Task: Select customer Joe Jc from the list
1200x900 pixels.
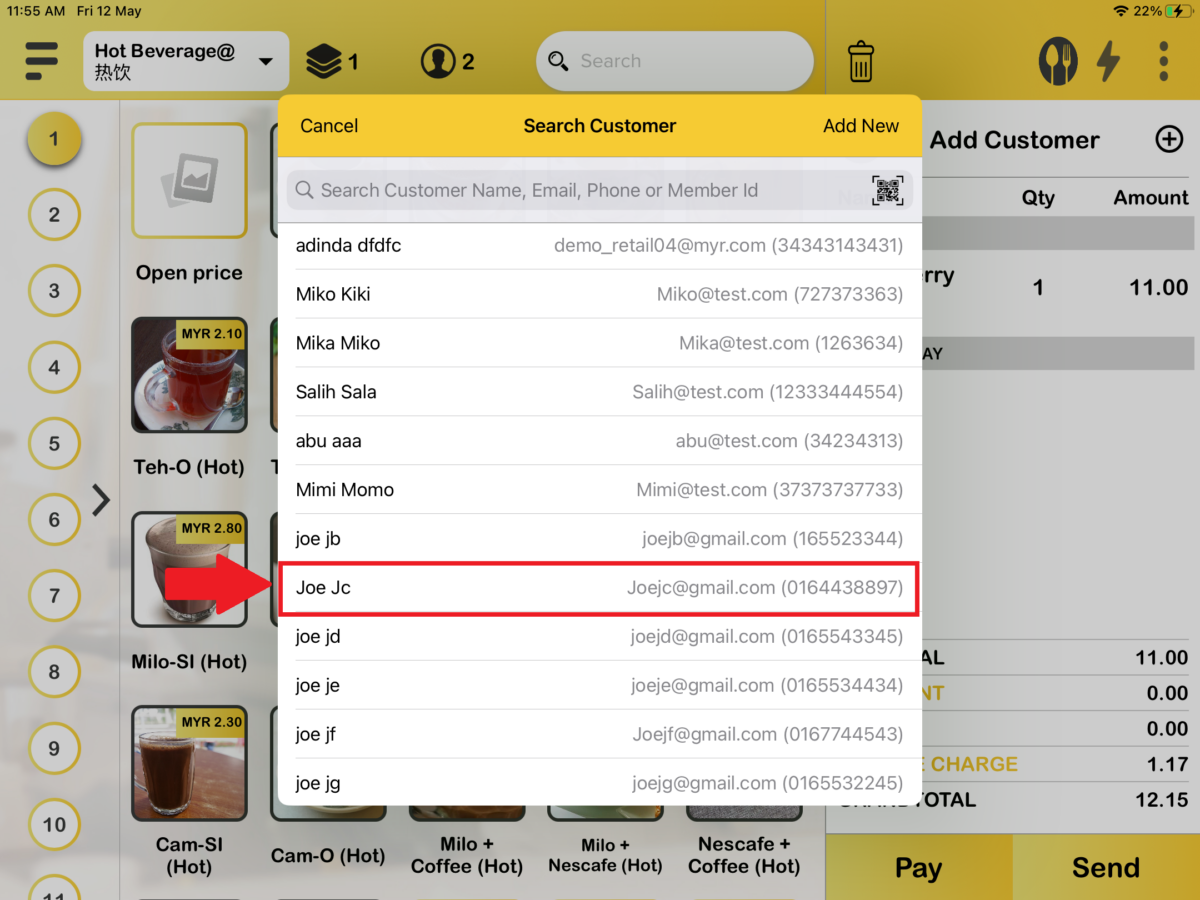Action: pyautogui.click(x=598, y=589)
